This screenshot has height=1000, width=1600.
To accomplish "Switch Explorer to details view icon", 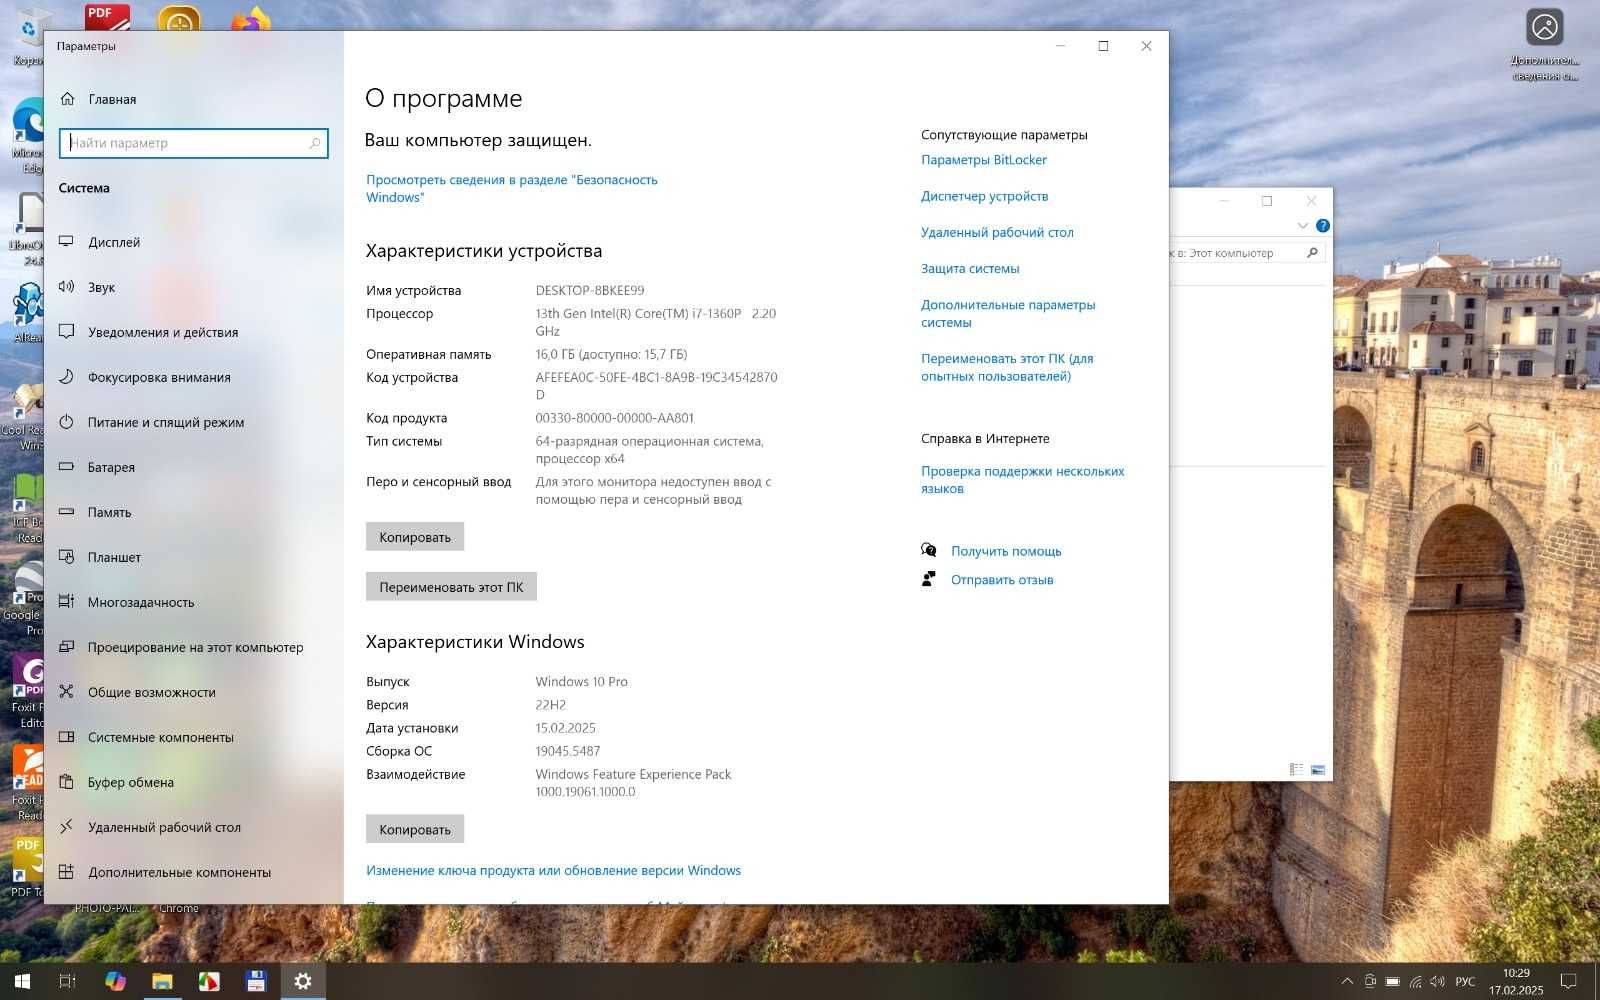I will pyautogui.click(x=1296, y=769).
